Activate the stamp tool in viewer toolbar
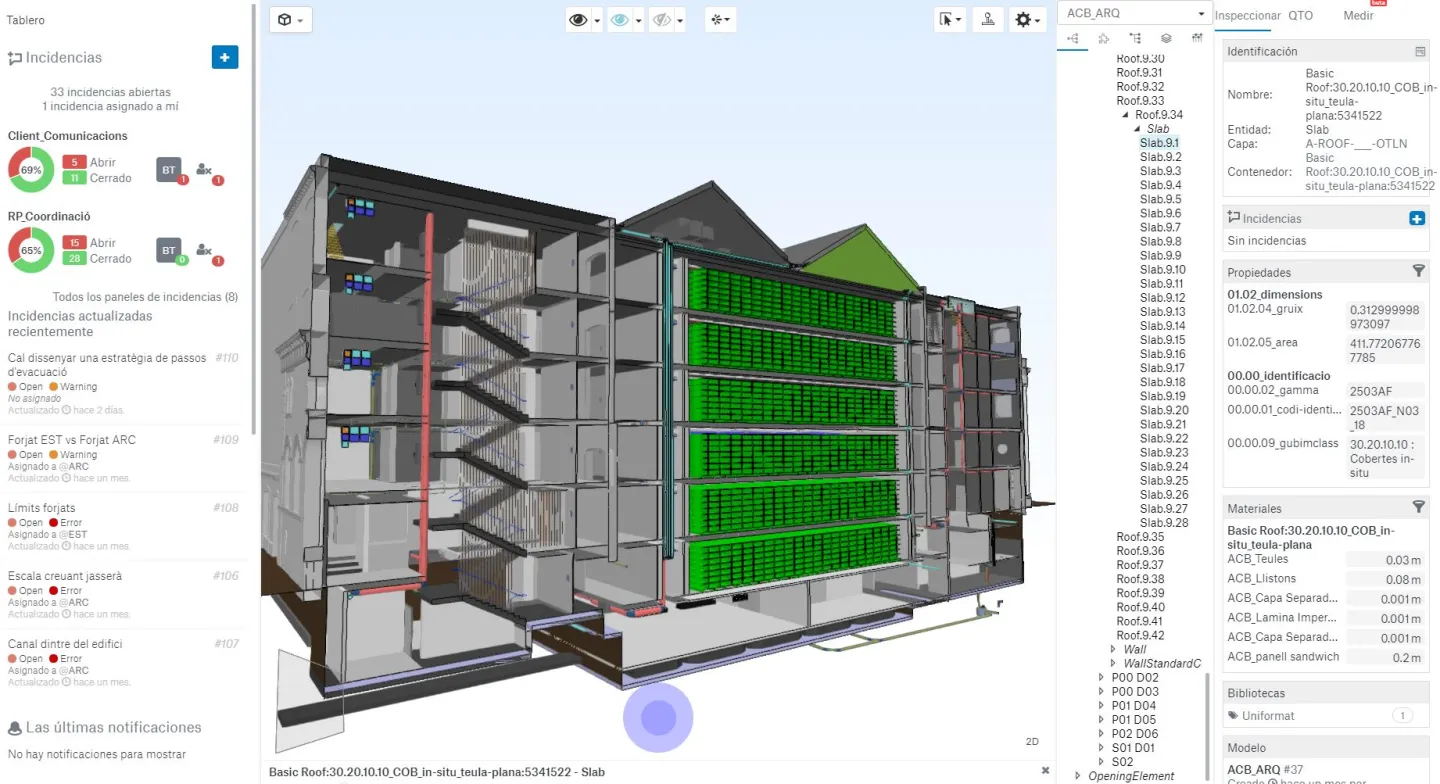Image resolution: width=1440 pixels, height=784 pixels. coord(988,20)
